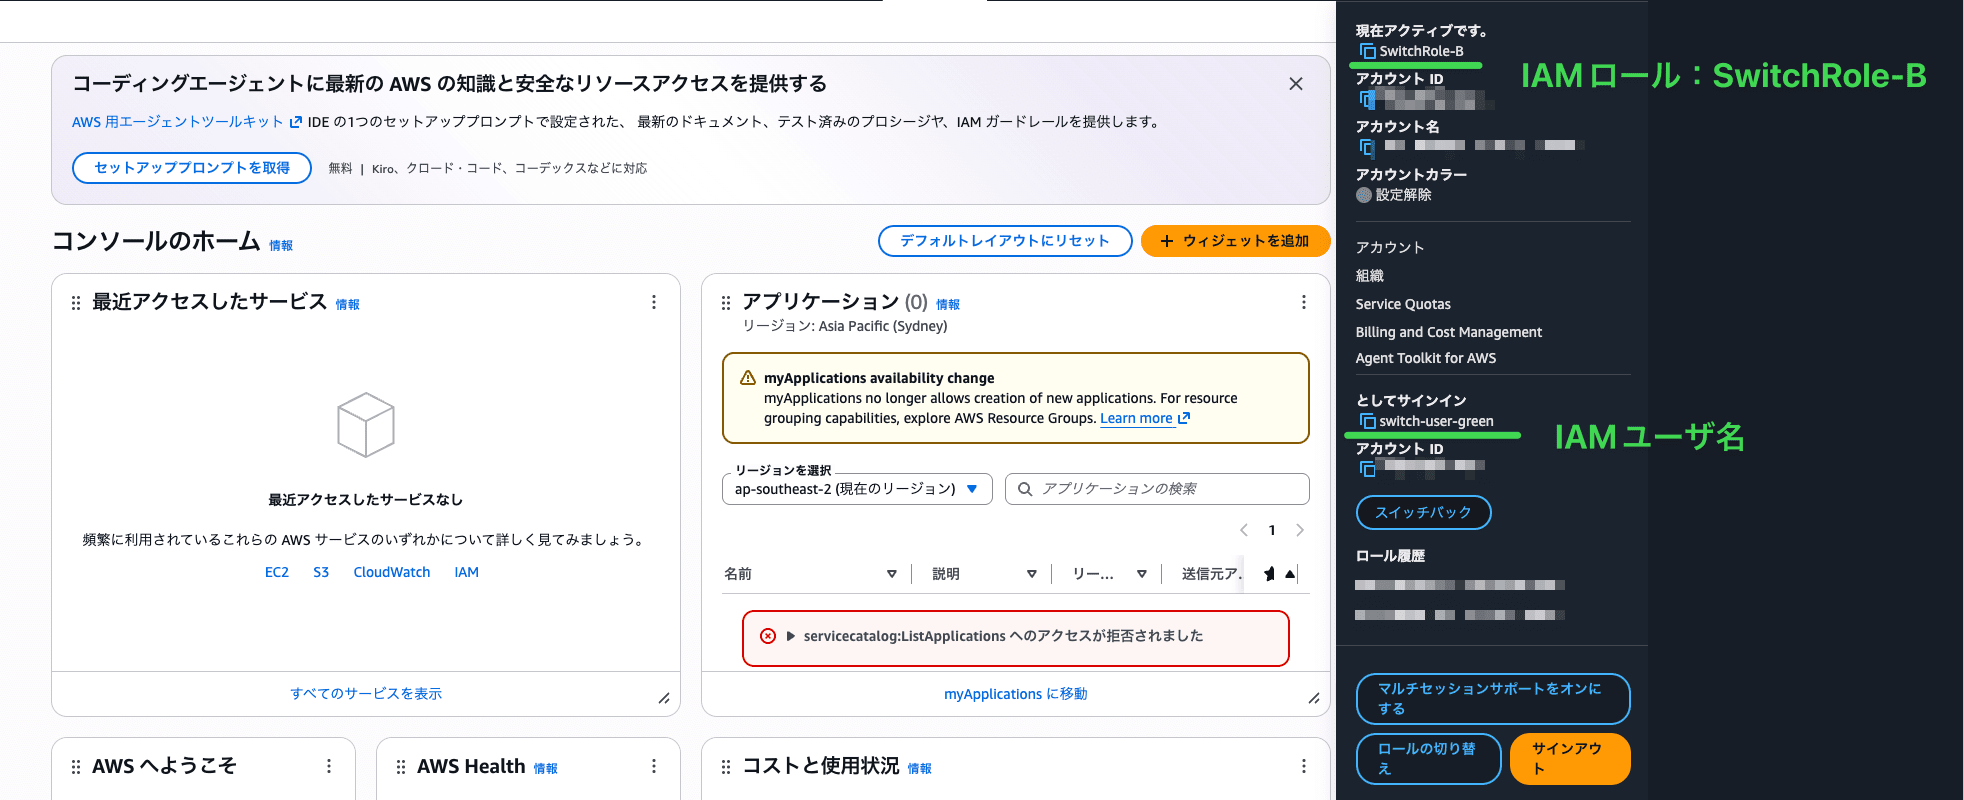This screenshot has height=800, width=1964.
Task: Close the coding agent announcement banner
Action: point(1295,84)
